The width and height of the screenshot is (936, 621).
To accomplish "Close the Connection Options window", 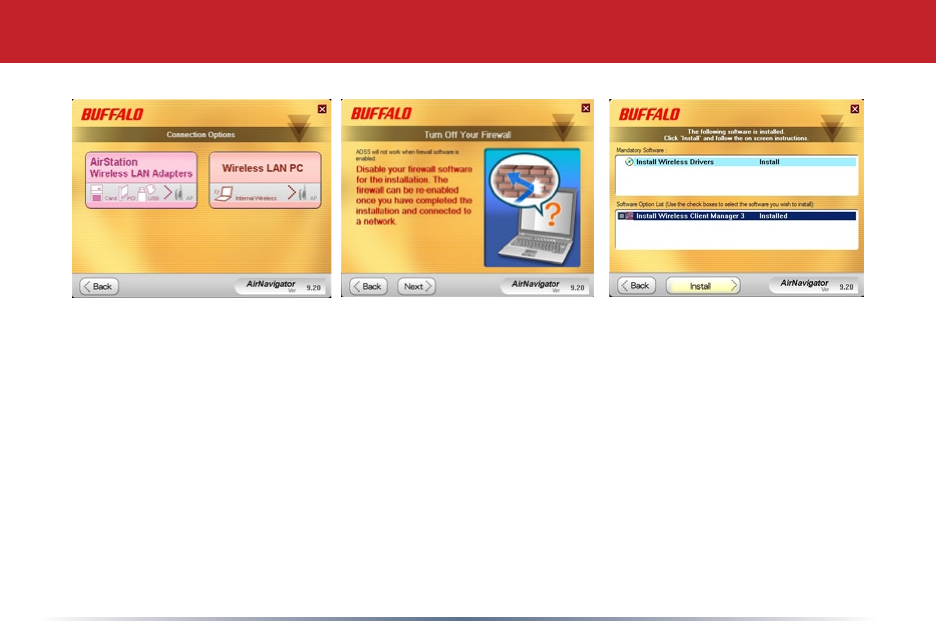I will point(322,109).
